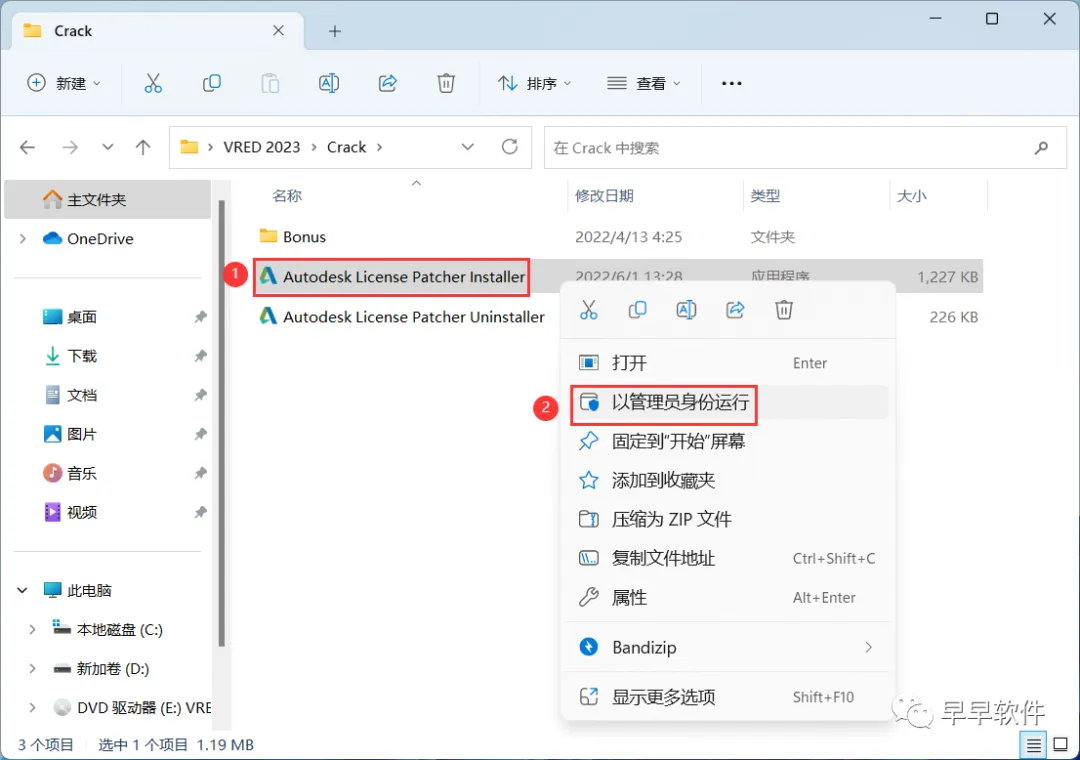Expand the address bar history dropdown
1080x760 pixels.
pyautogui.click(x=468, y=147)
